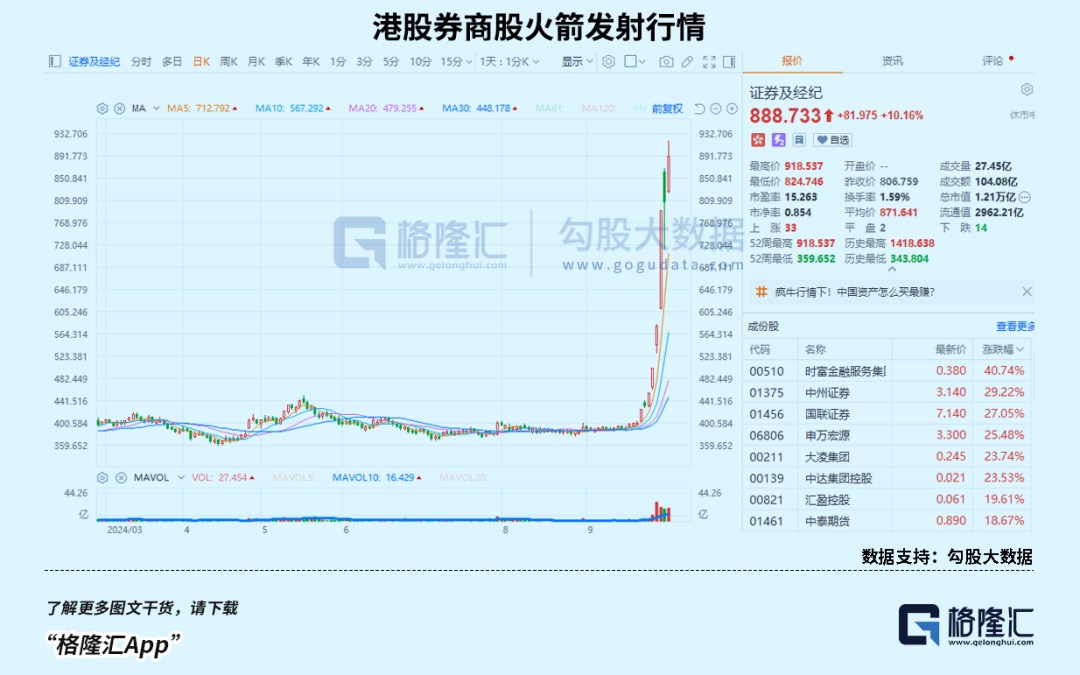
Task: Enable the faded MAVOL5 line
Action: 293,477
